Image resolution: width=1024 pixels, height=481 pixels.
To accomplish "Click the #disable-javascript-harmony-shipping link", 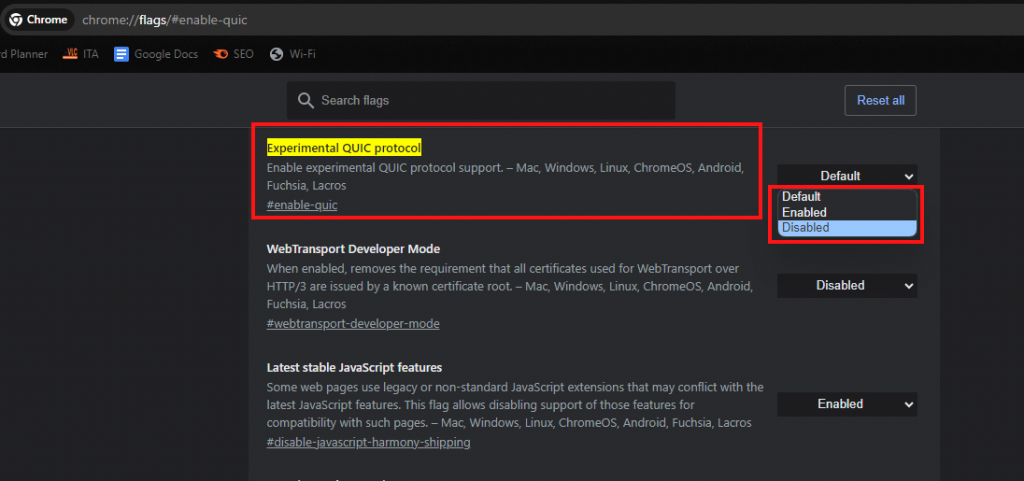I will click(368, 442).
